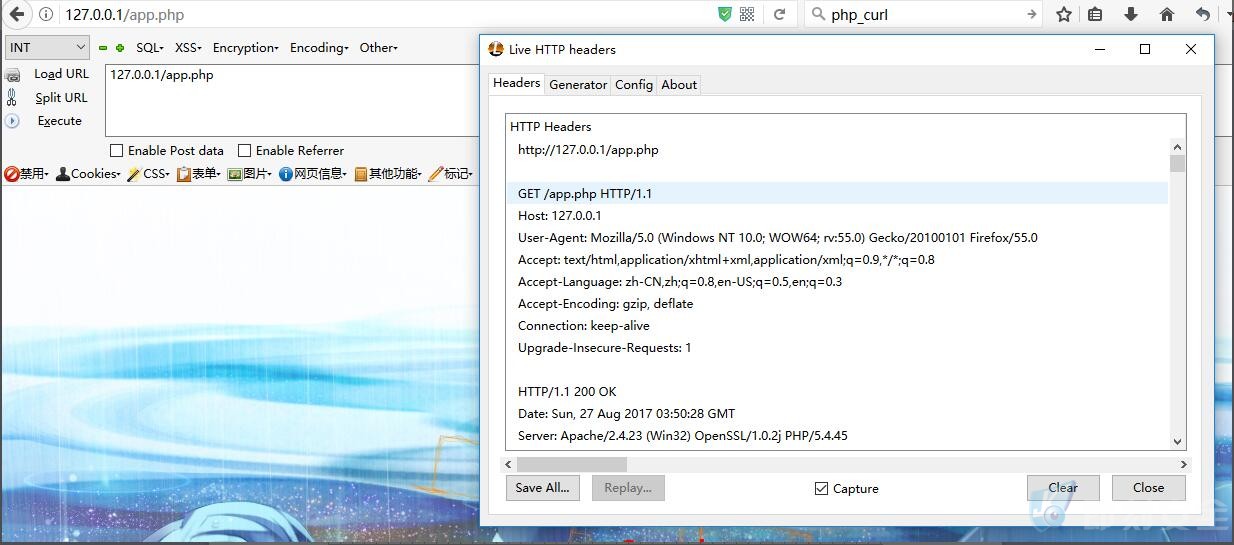This screenshot has width=1234, height=545.
Task: Click the php_curl search box
Action: click(925, 14)
